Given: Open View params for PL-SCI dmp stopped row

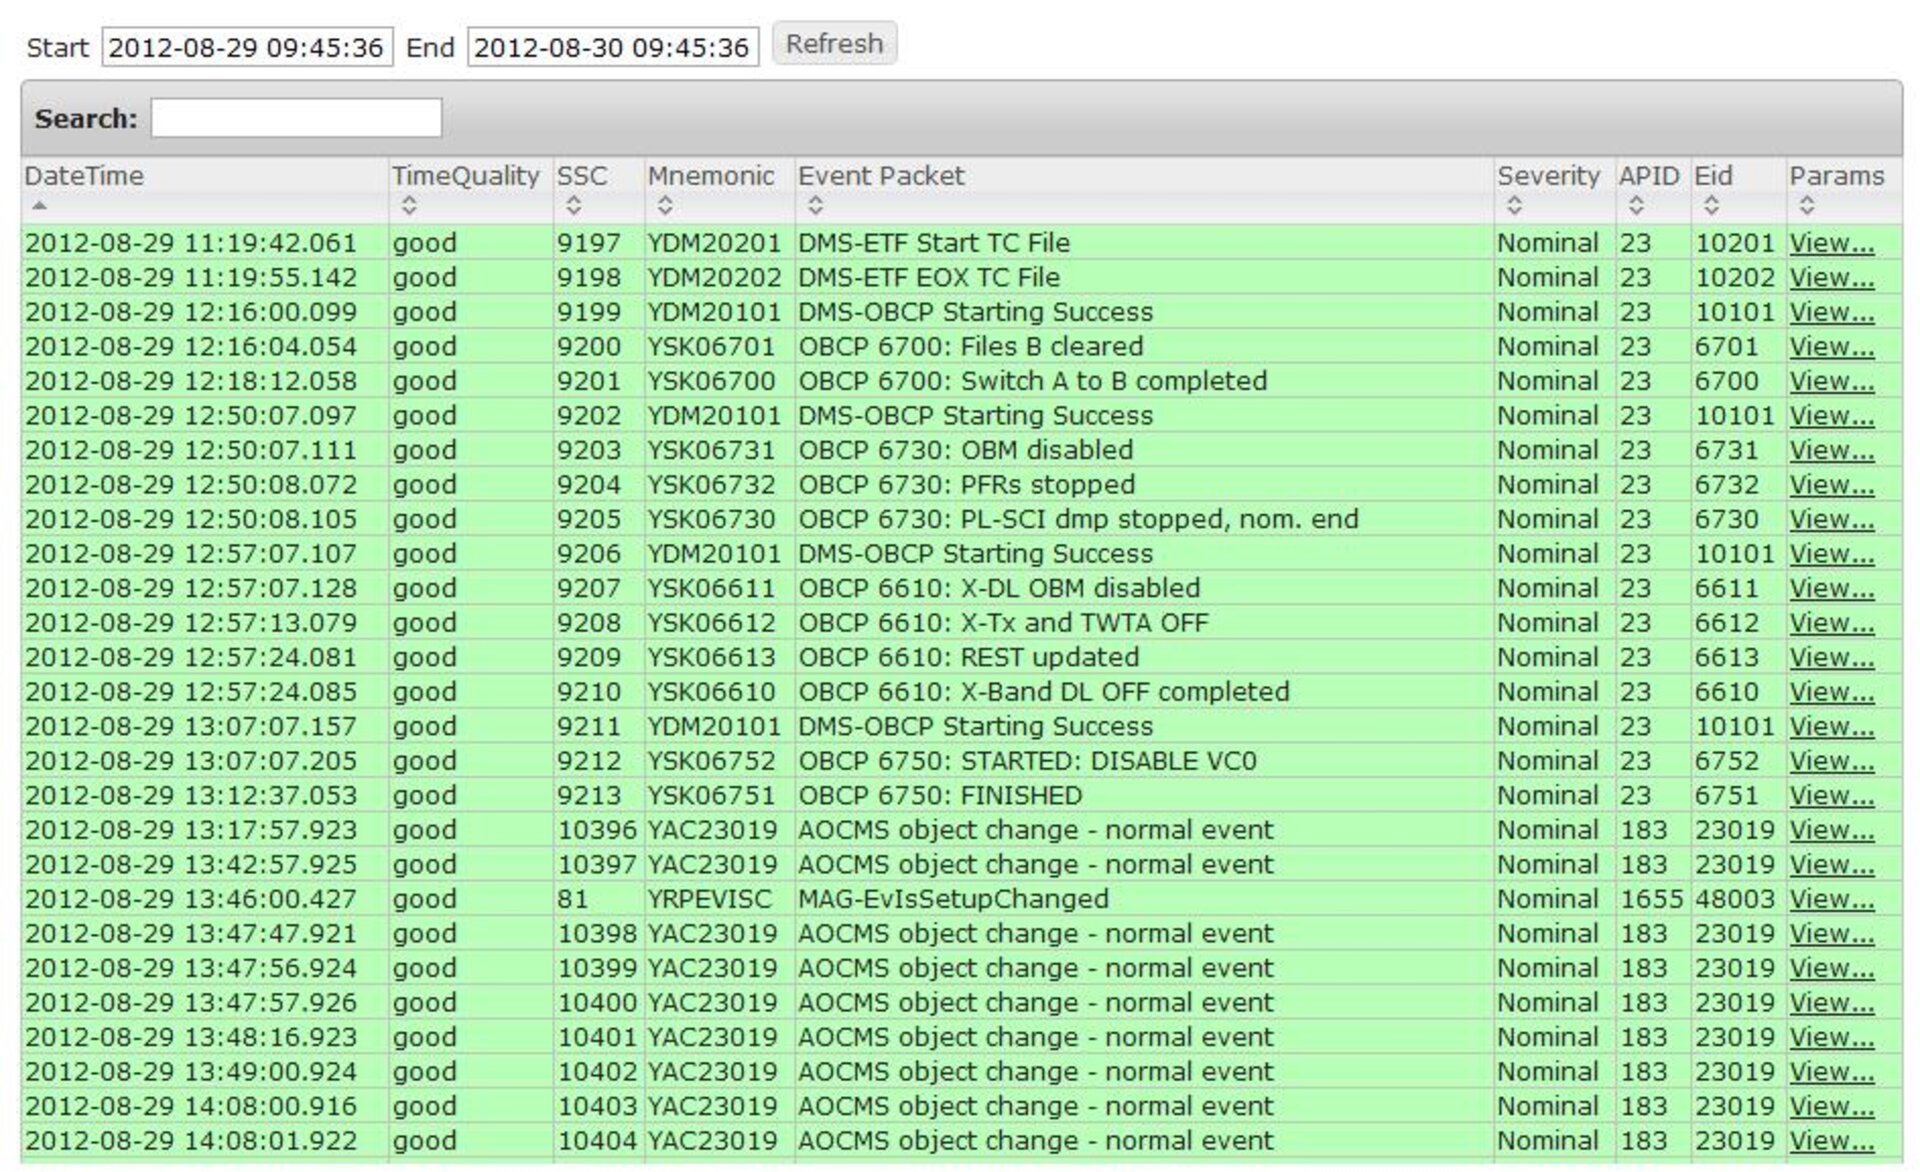Looking at the screenshot, I should [x=1831, y=519].
